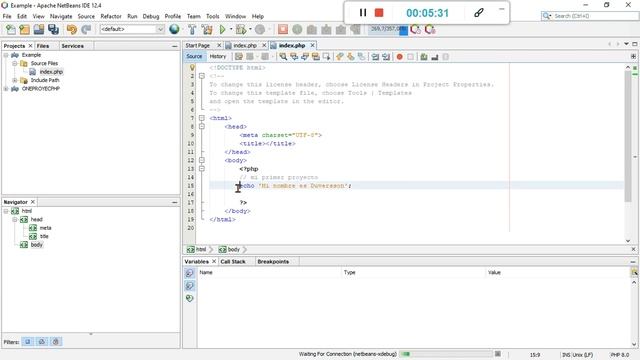This screenshot has height=360, width=640.
Task: Click the garbage collection memory meter
Action: 387,29
